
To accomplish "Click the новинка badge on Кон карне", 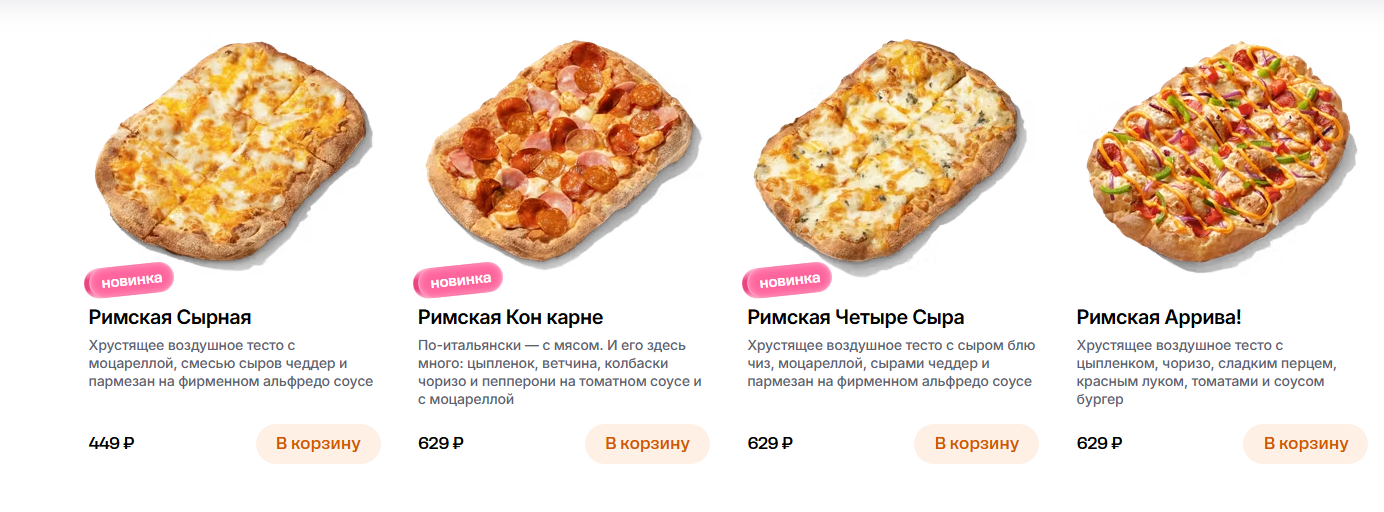I will [x=458, y=280].
